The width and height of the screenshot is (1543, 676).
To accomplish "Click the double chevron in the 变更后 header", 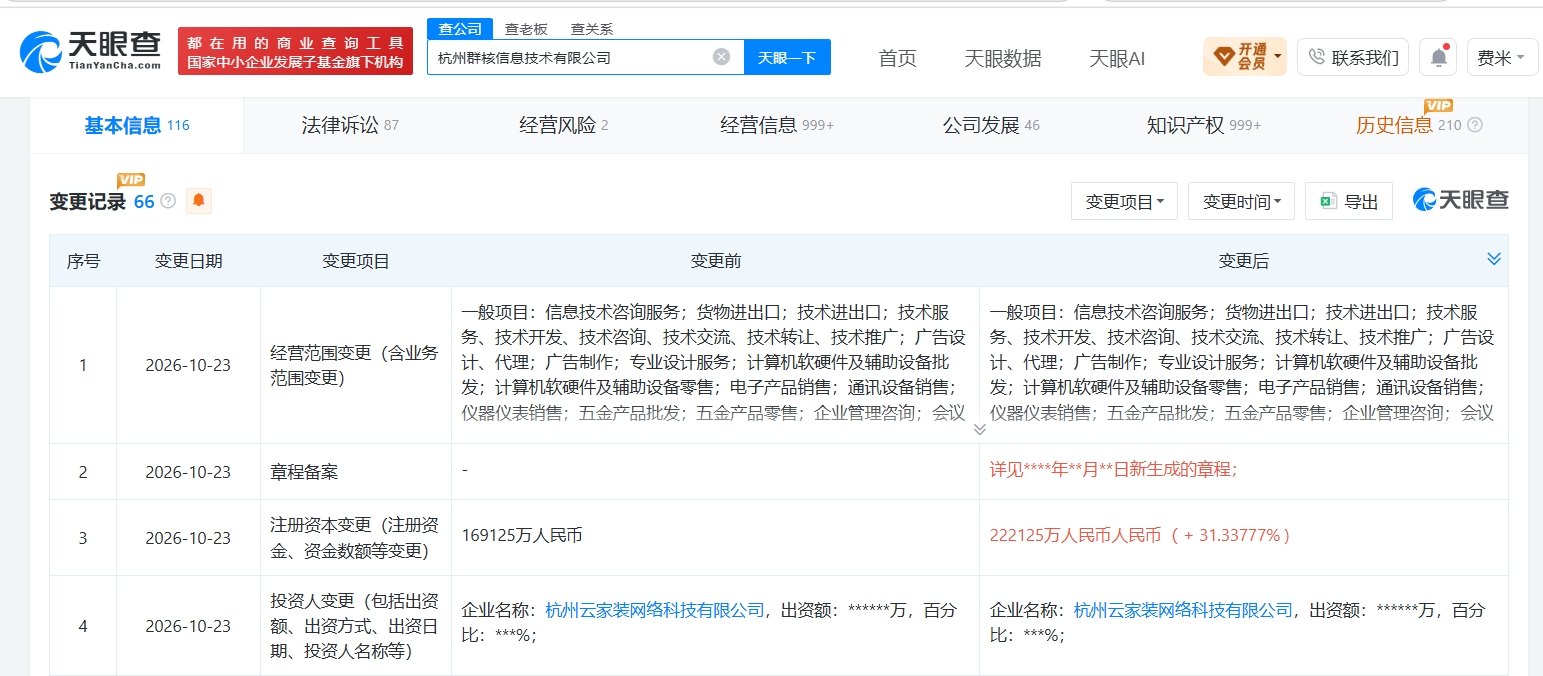I will point(1493,259).
